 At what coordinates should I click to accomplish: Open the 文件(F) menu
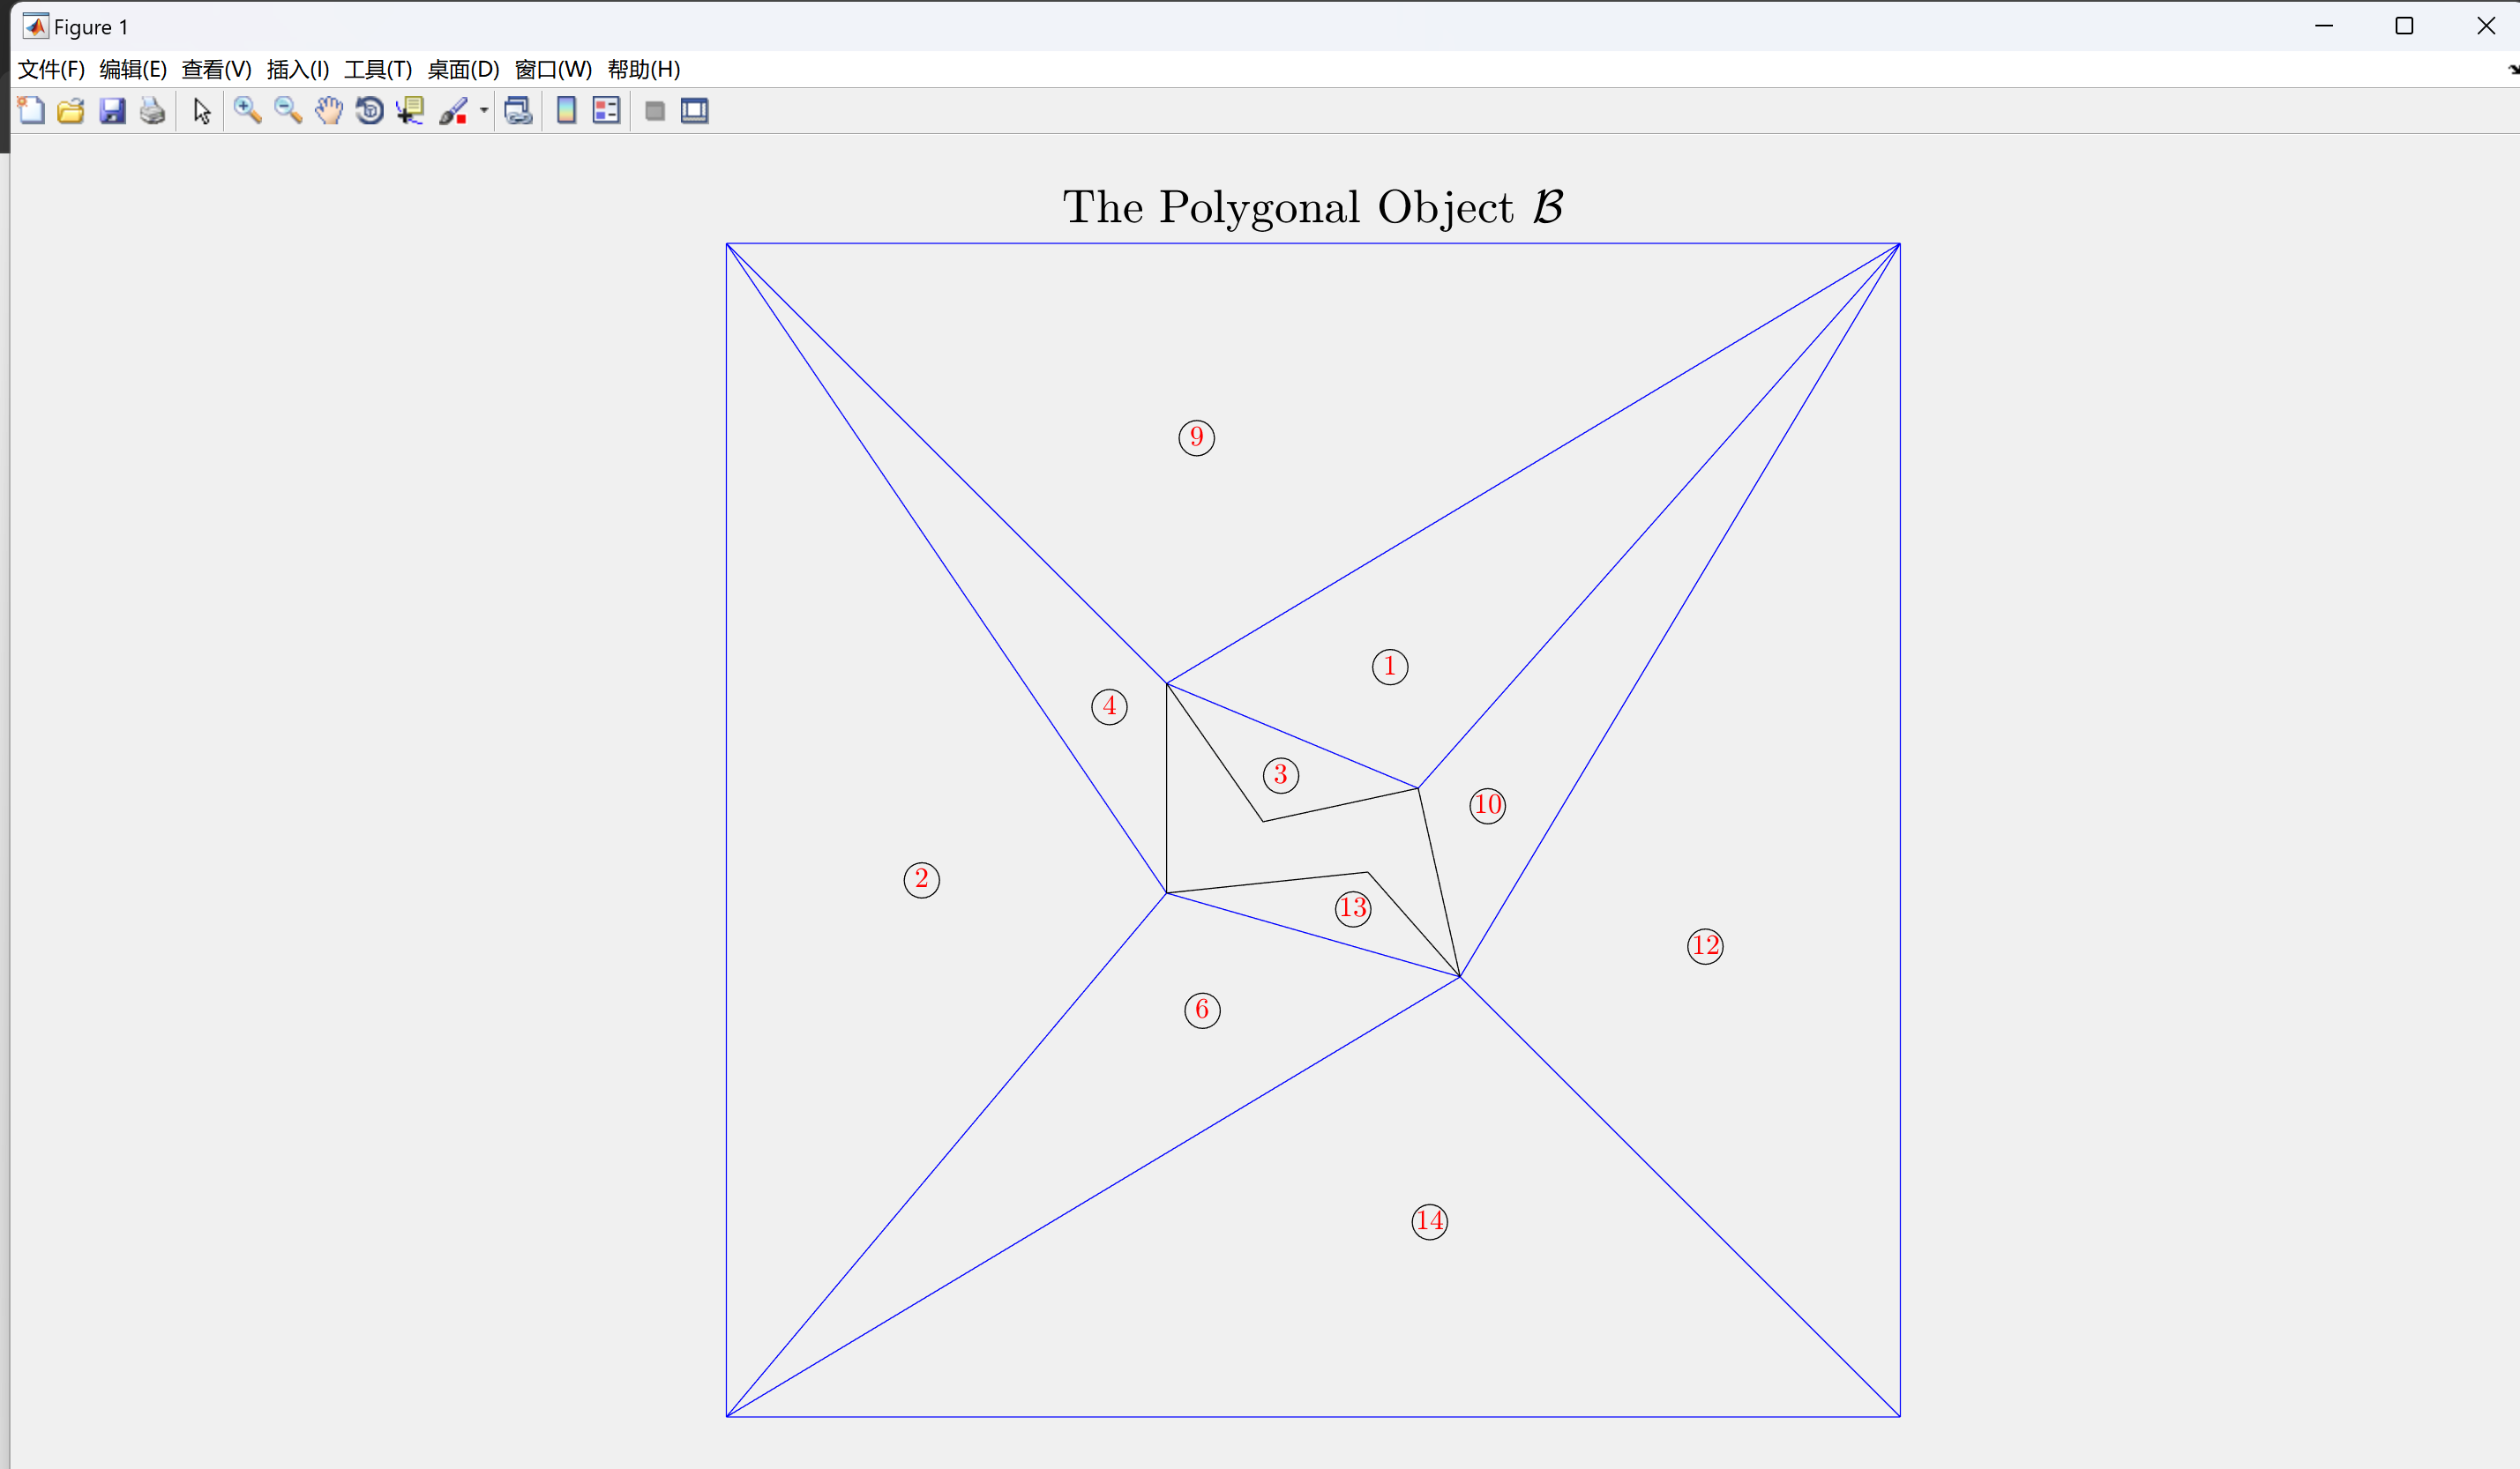point(51,69)
